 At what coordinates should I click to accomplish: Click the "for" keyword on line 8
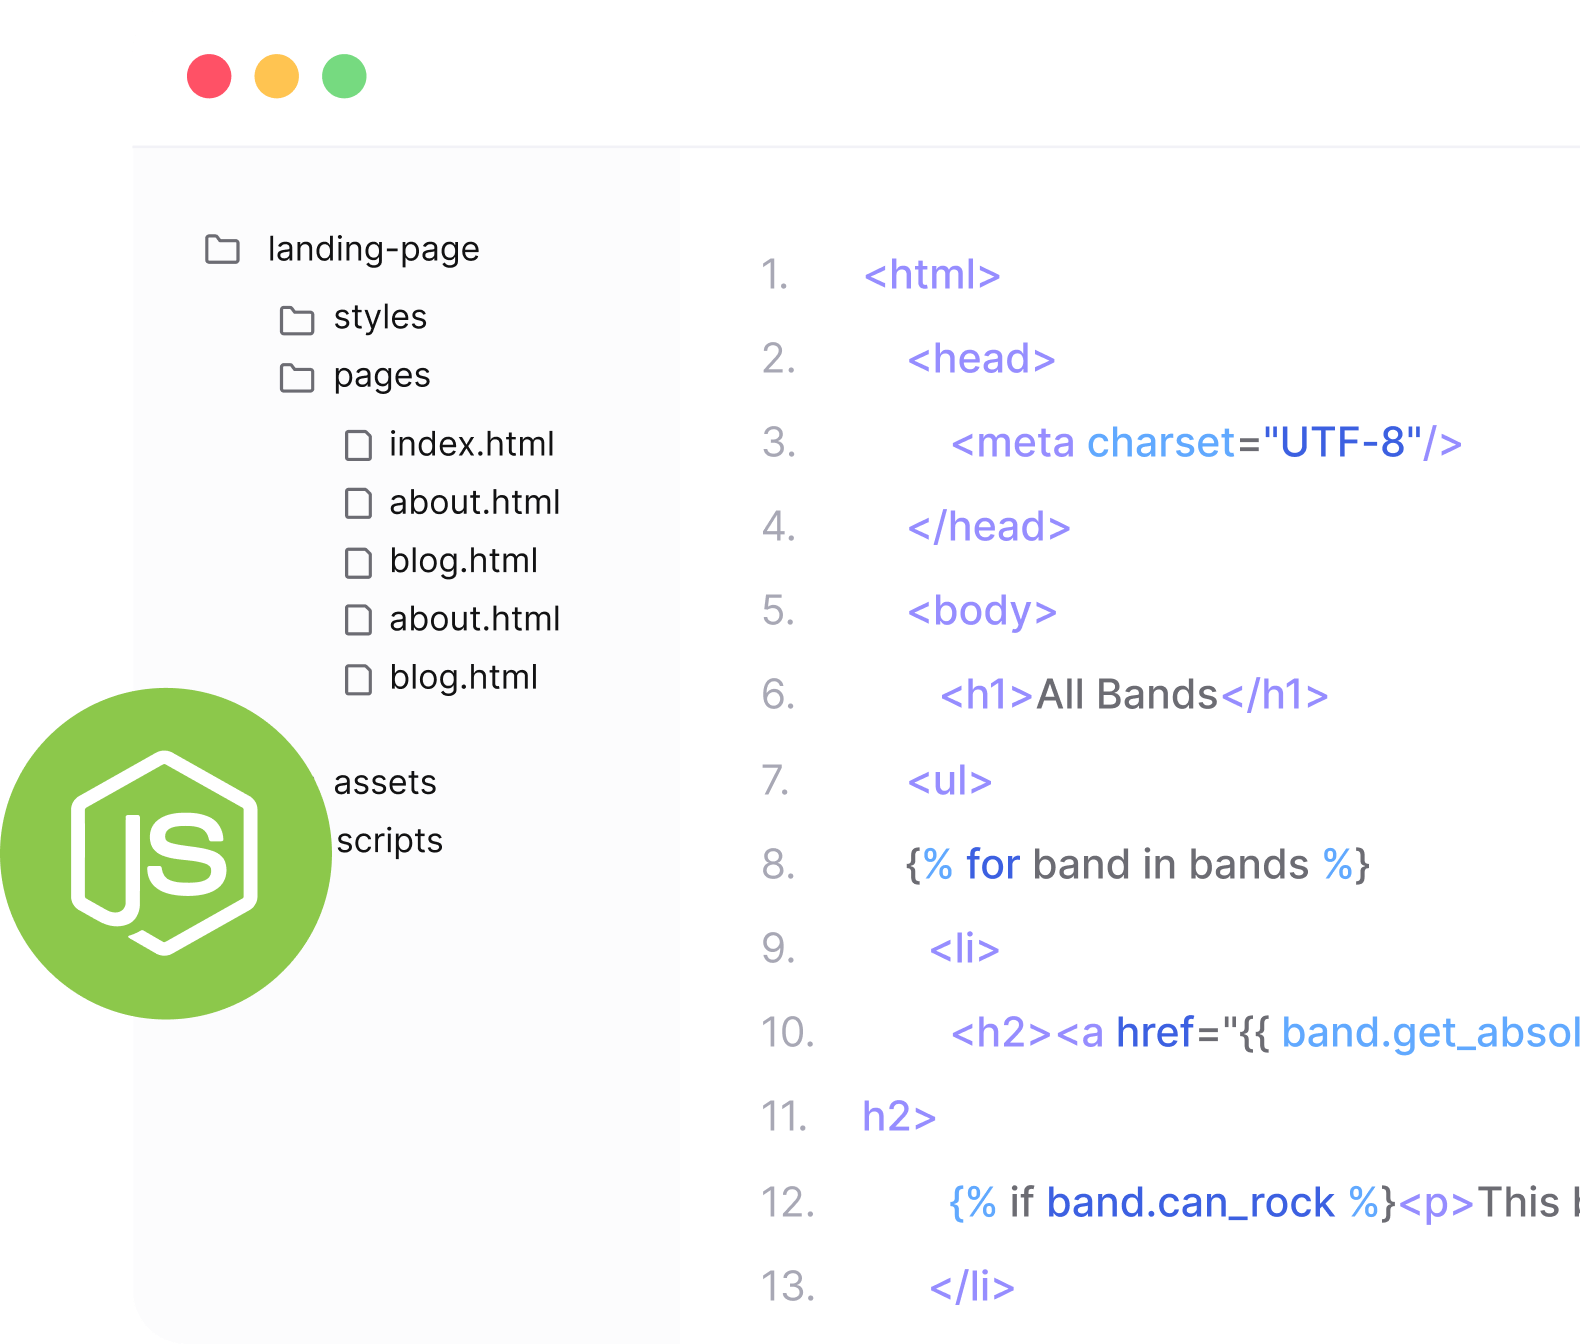click(x=993, y=865)
